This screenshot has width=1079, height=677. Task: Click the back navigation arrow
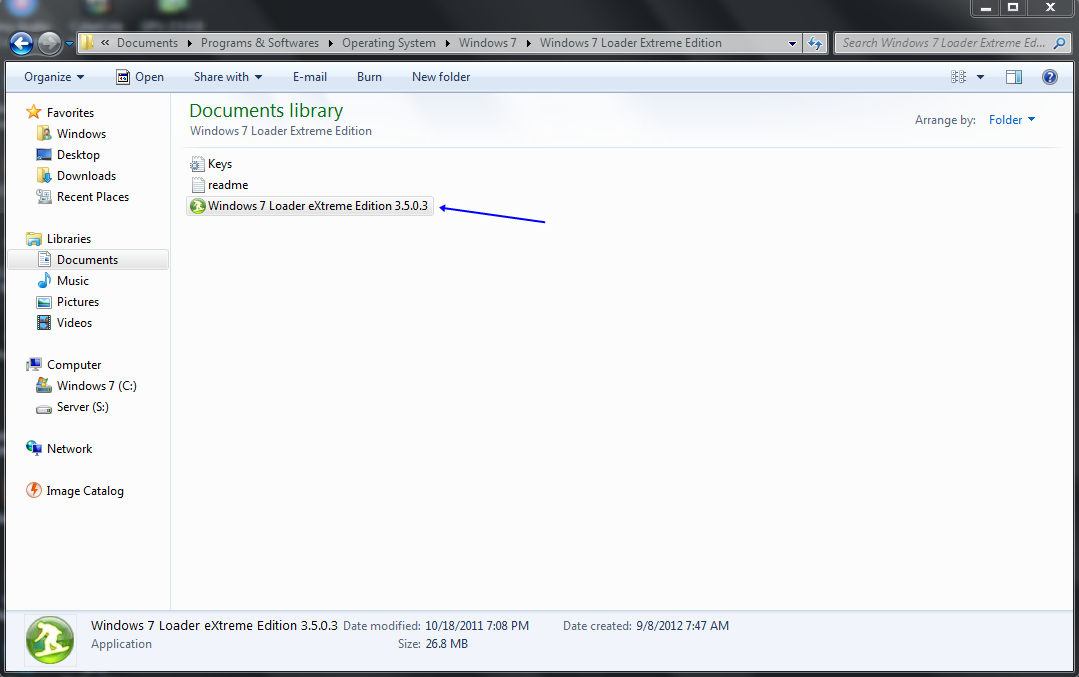point(21,42)
